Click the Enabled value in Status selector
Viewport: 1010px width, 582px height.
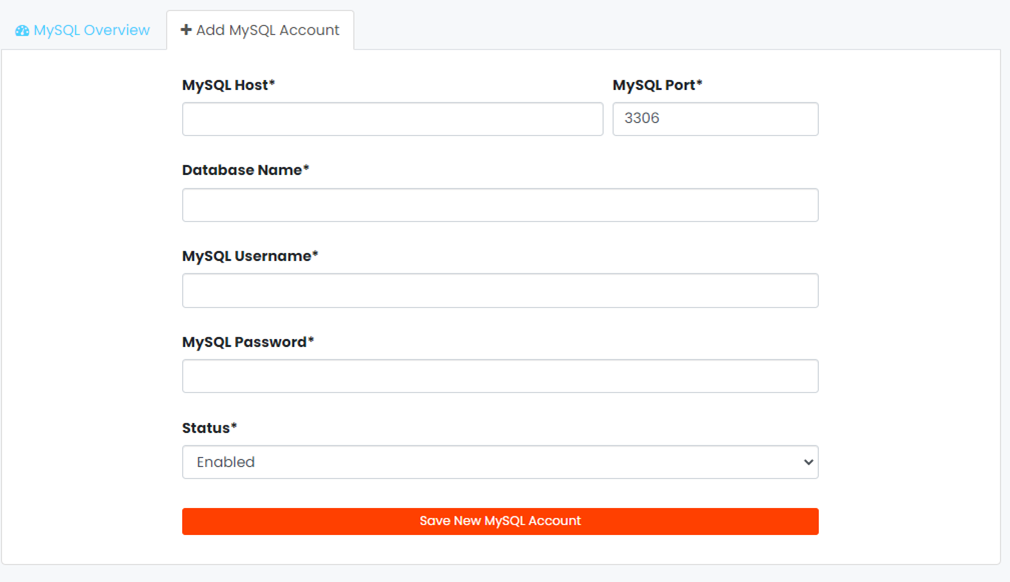tap(225, 462)
